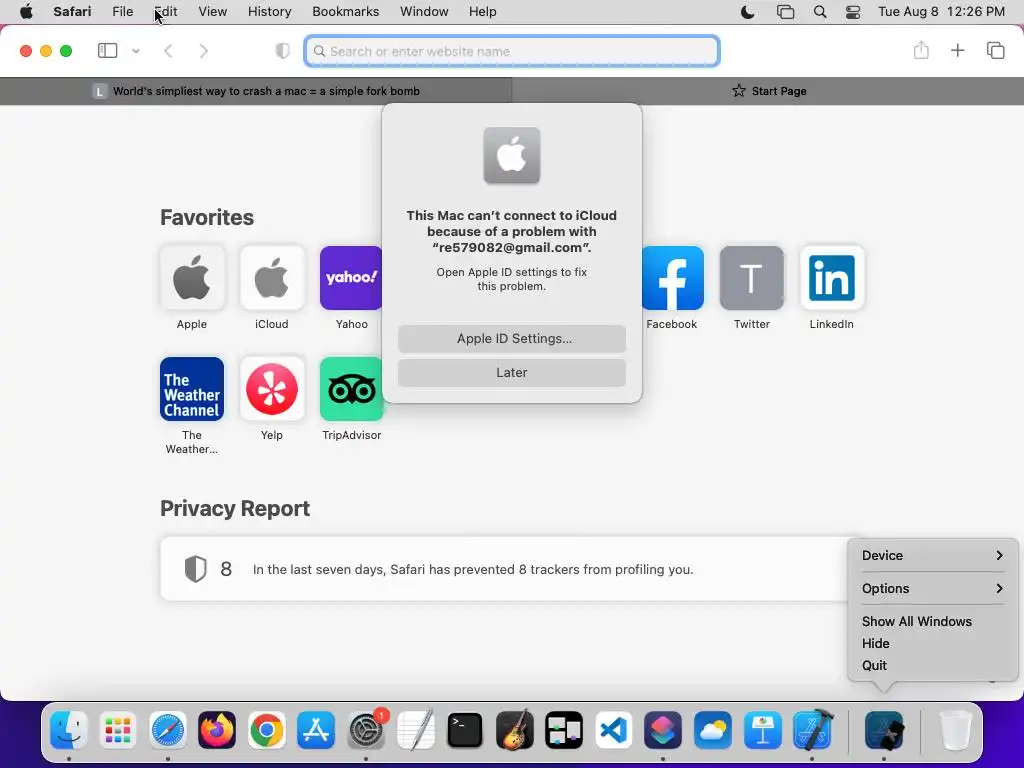
Task: Select the Start Page tab
Action: 768,91
